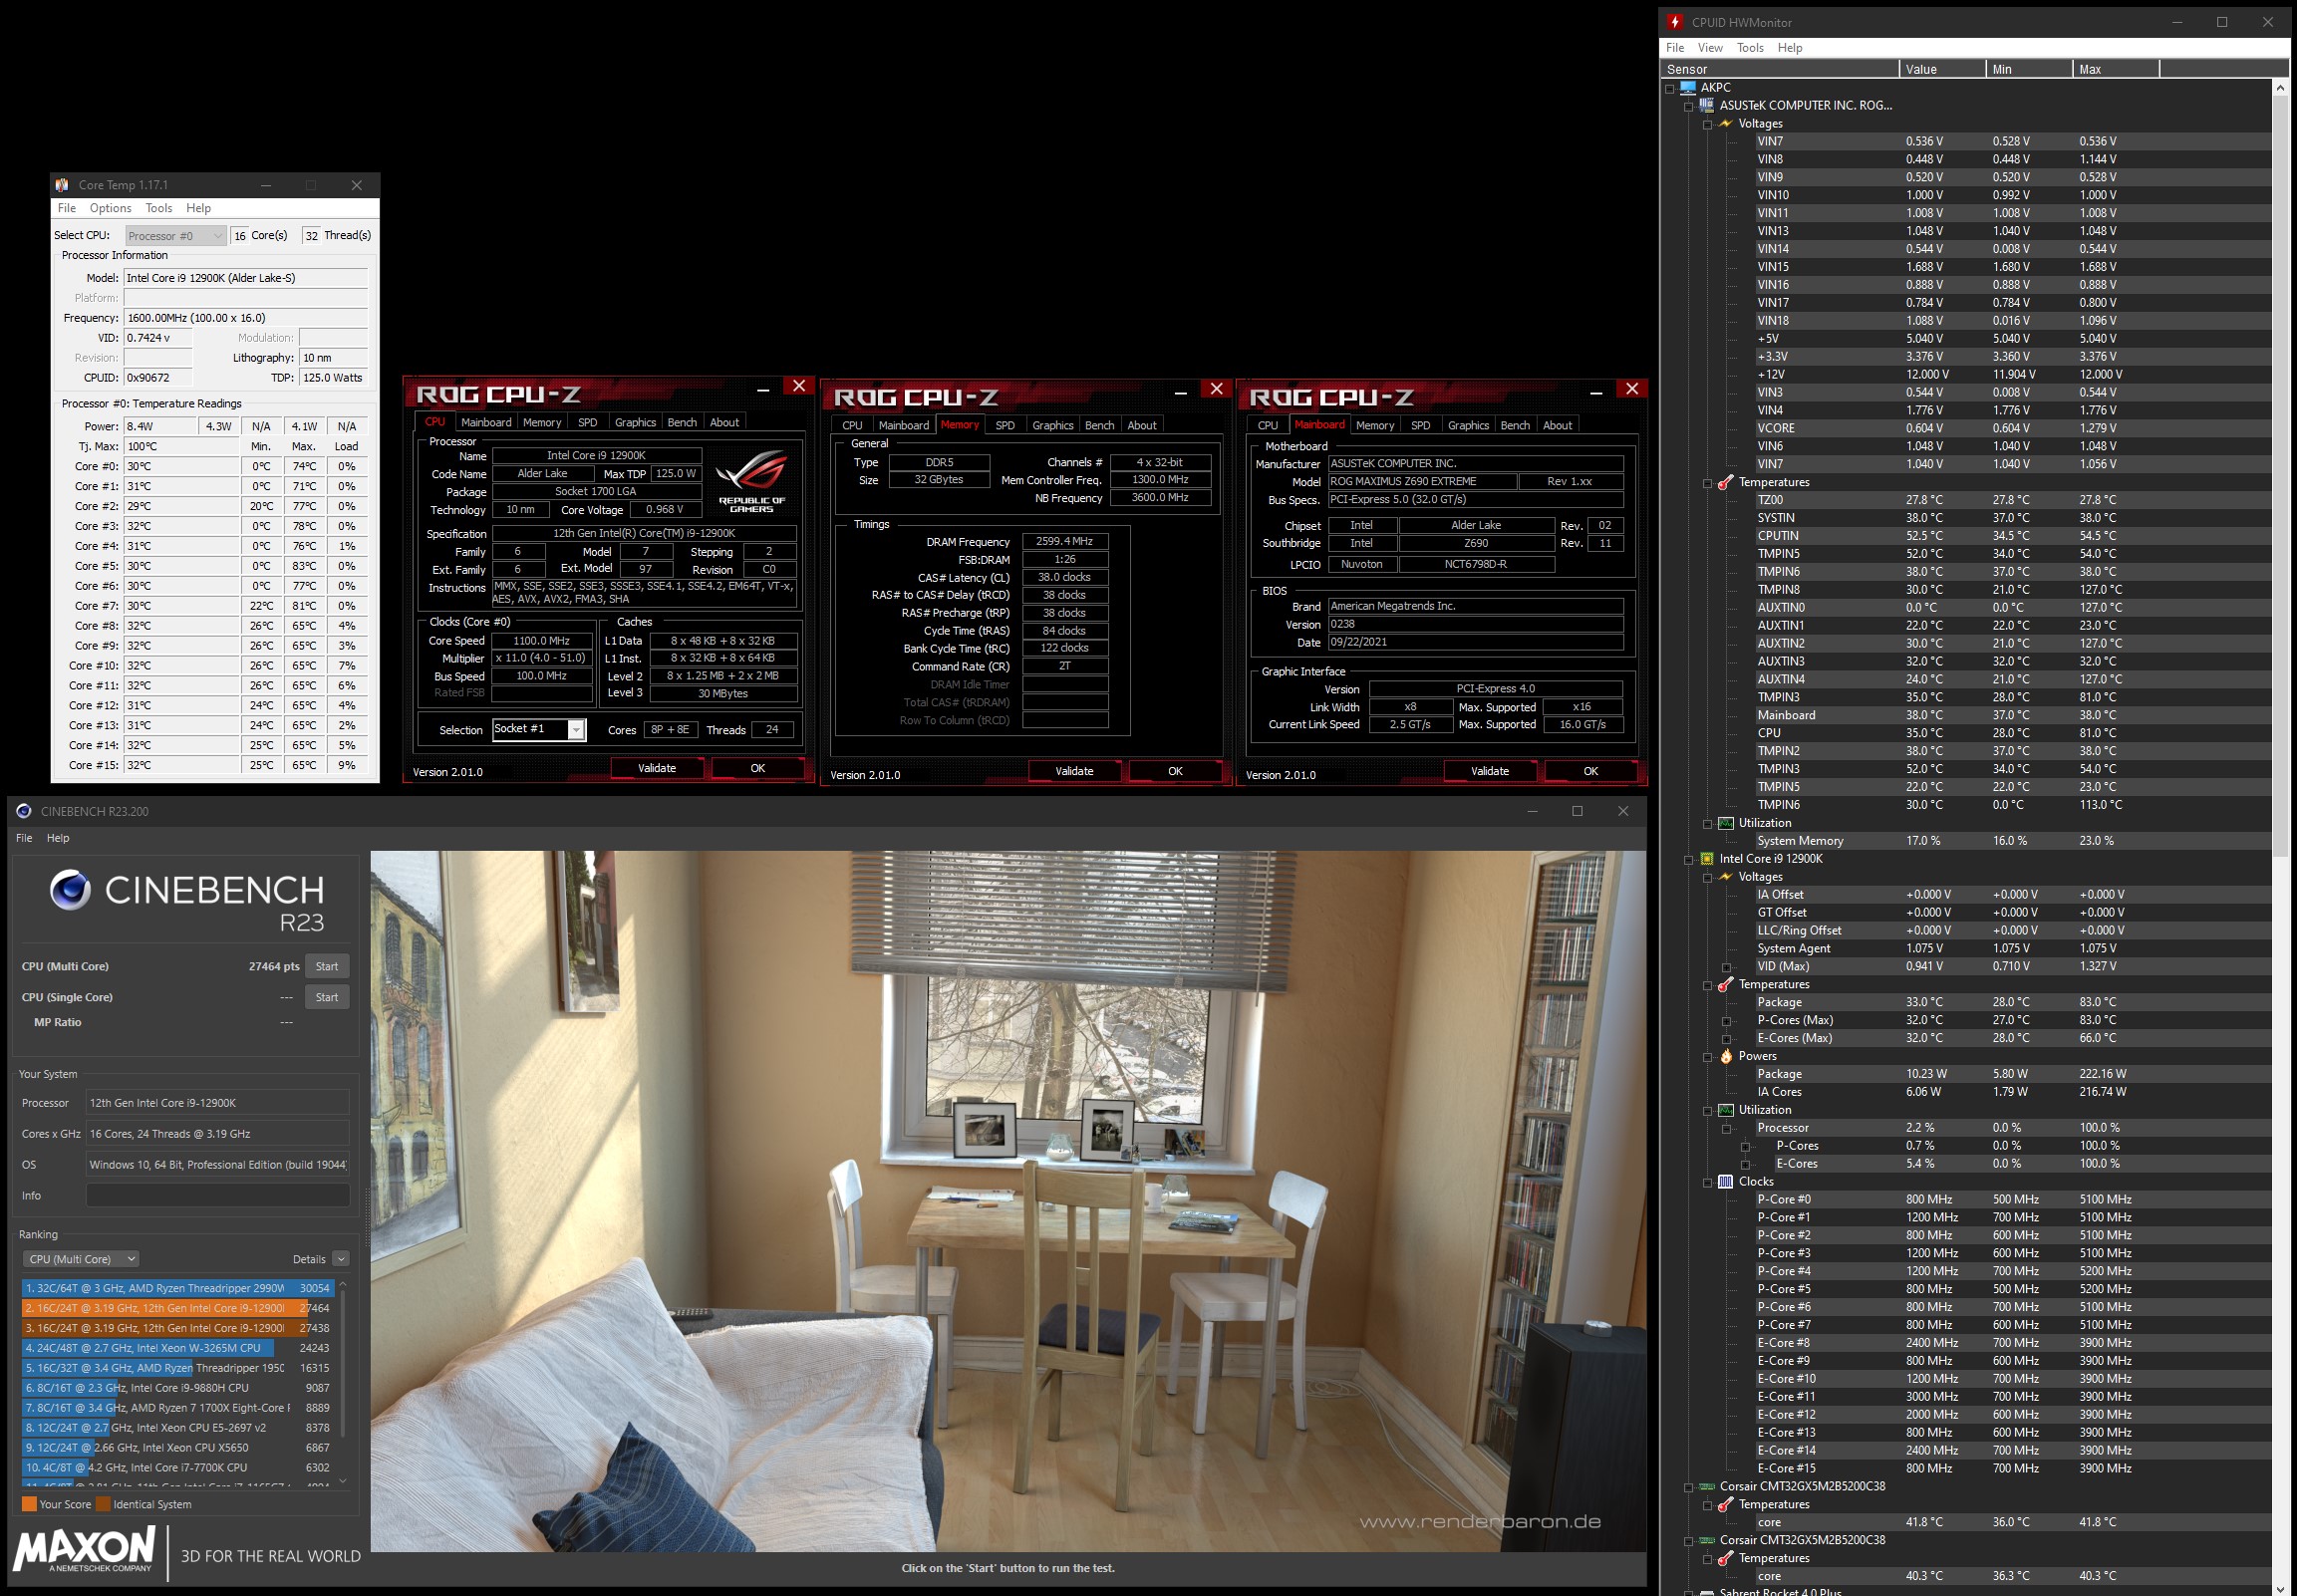Collapse the motherboard Voltages tree node
This screenshot has width=2297, height=1596.
[1708, 125]
